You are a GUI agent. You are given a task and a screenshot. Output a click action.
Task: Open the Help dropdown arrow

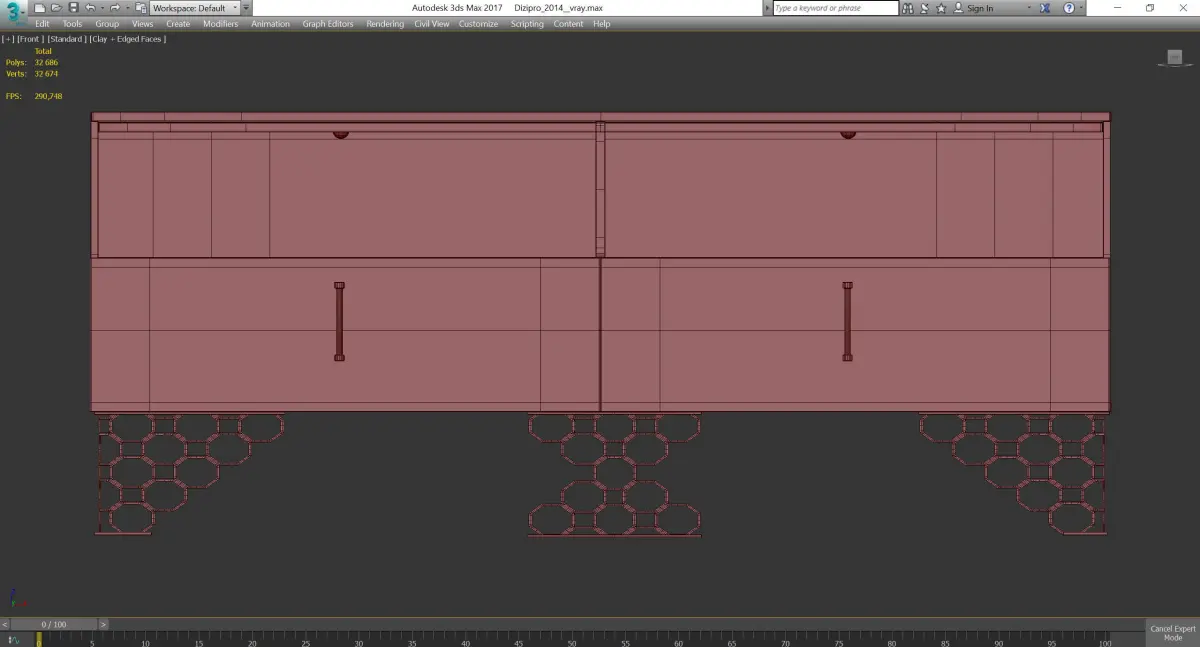[1081, 8]
